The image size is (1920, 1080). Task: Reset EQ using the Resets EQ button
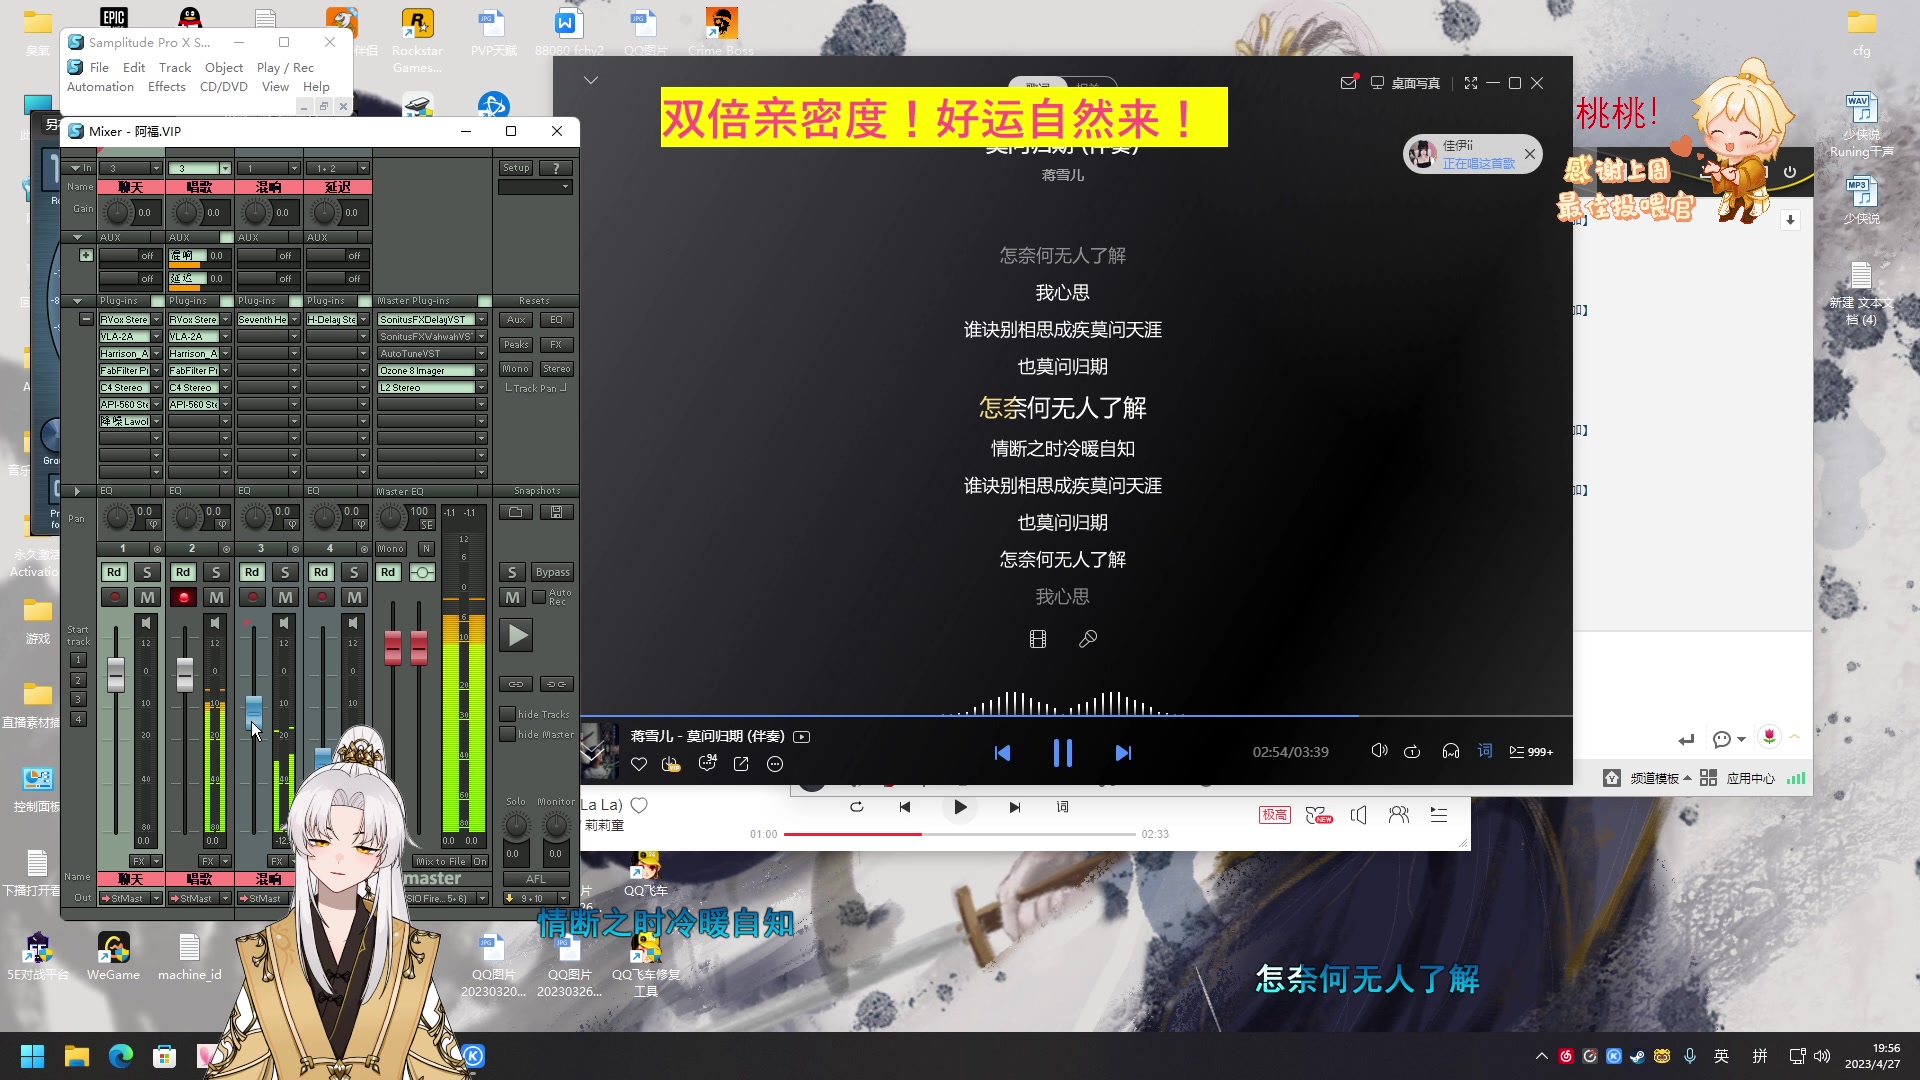coord(556,320)
